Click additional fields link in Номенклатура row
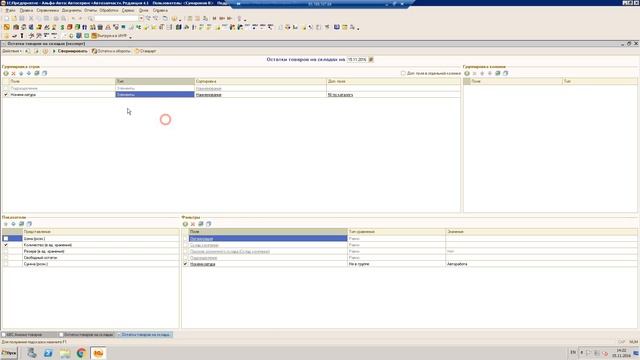 [340, 95]
